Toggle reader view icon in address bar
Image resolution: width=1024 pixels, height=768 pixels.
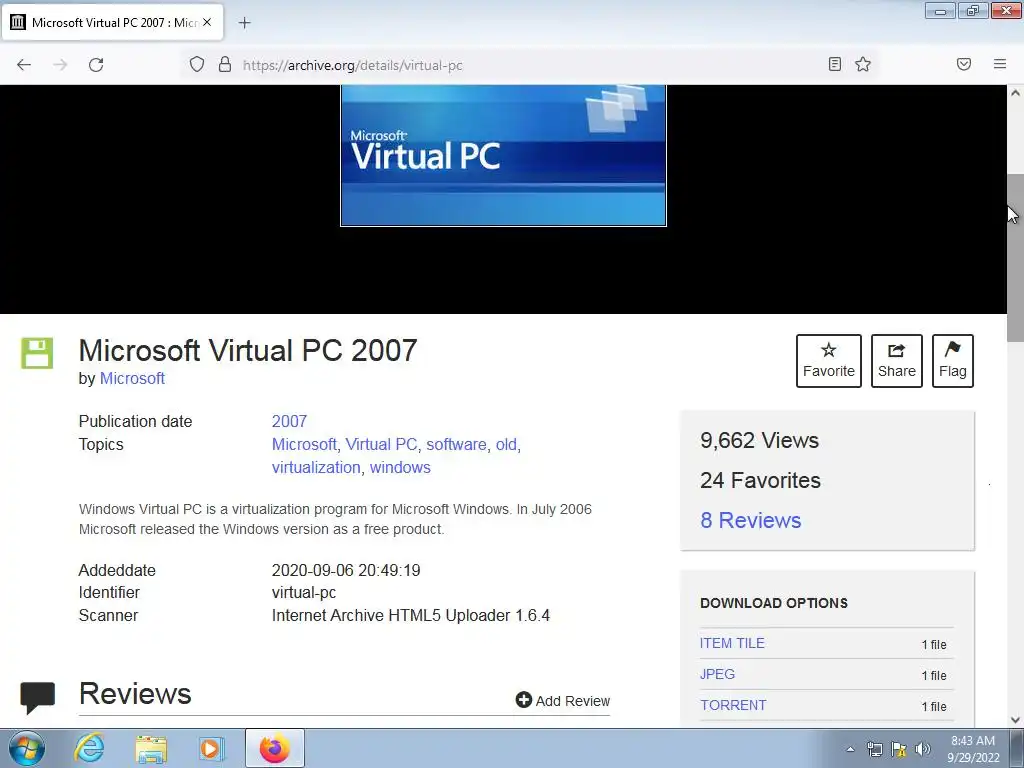click(835, 64)
